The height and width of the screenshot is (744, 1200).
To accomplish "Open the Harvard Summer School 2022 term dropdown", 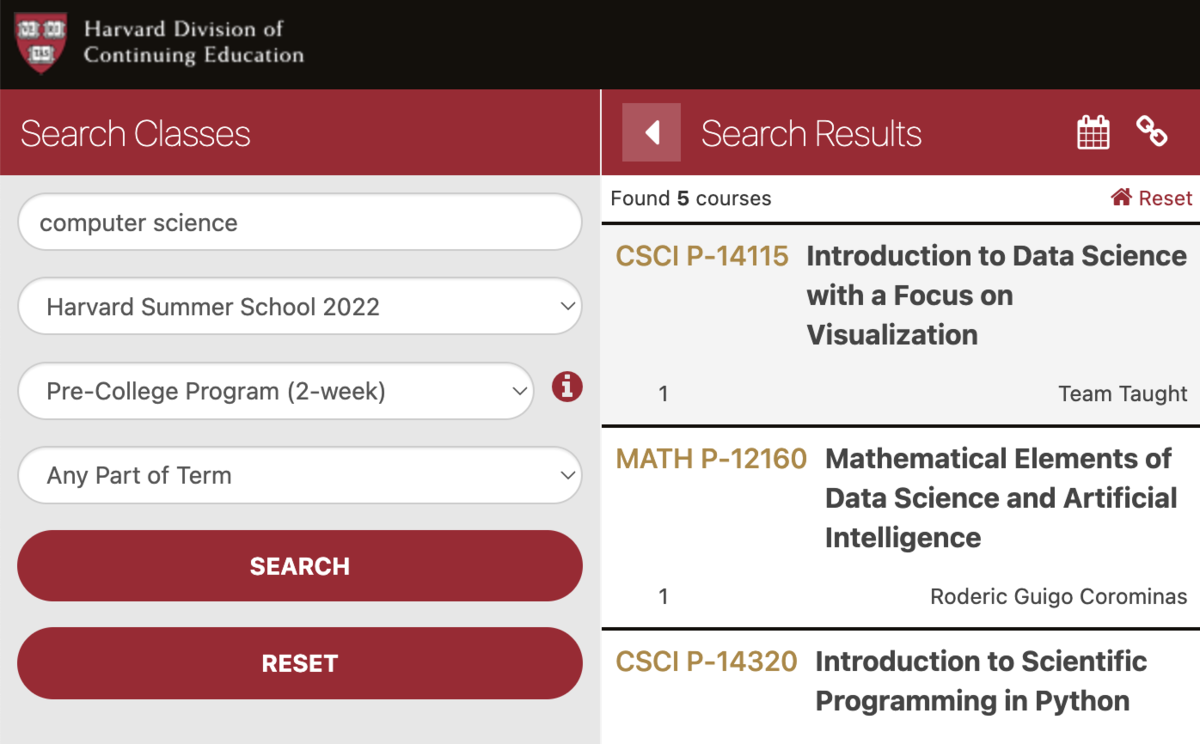I will click(299, 306).
